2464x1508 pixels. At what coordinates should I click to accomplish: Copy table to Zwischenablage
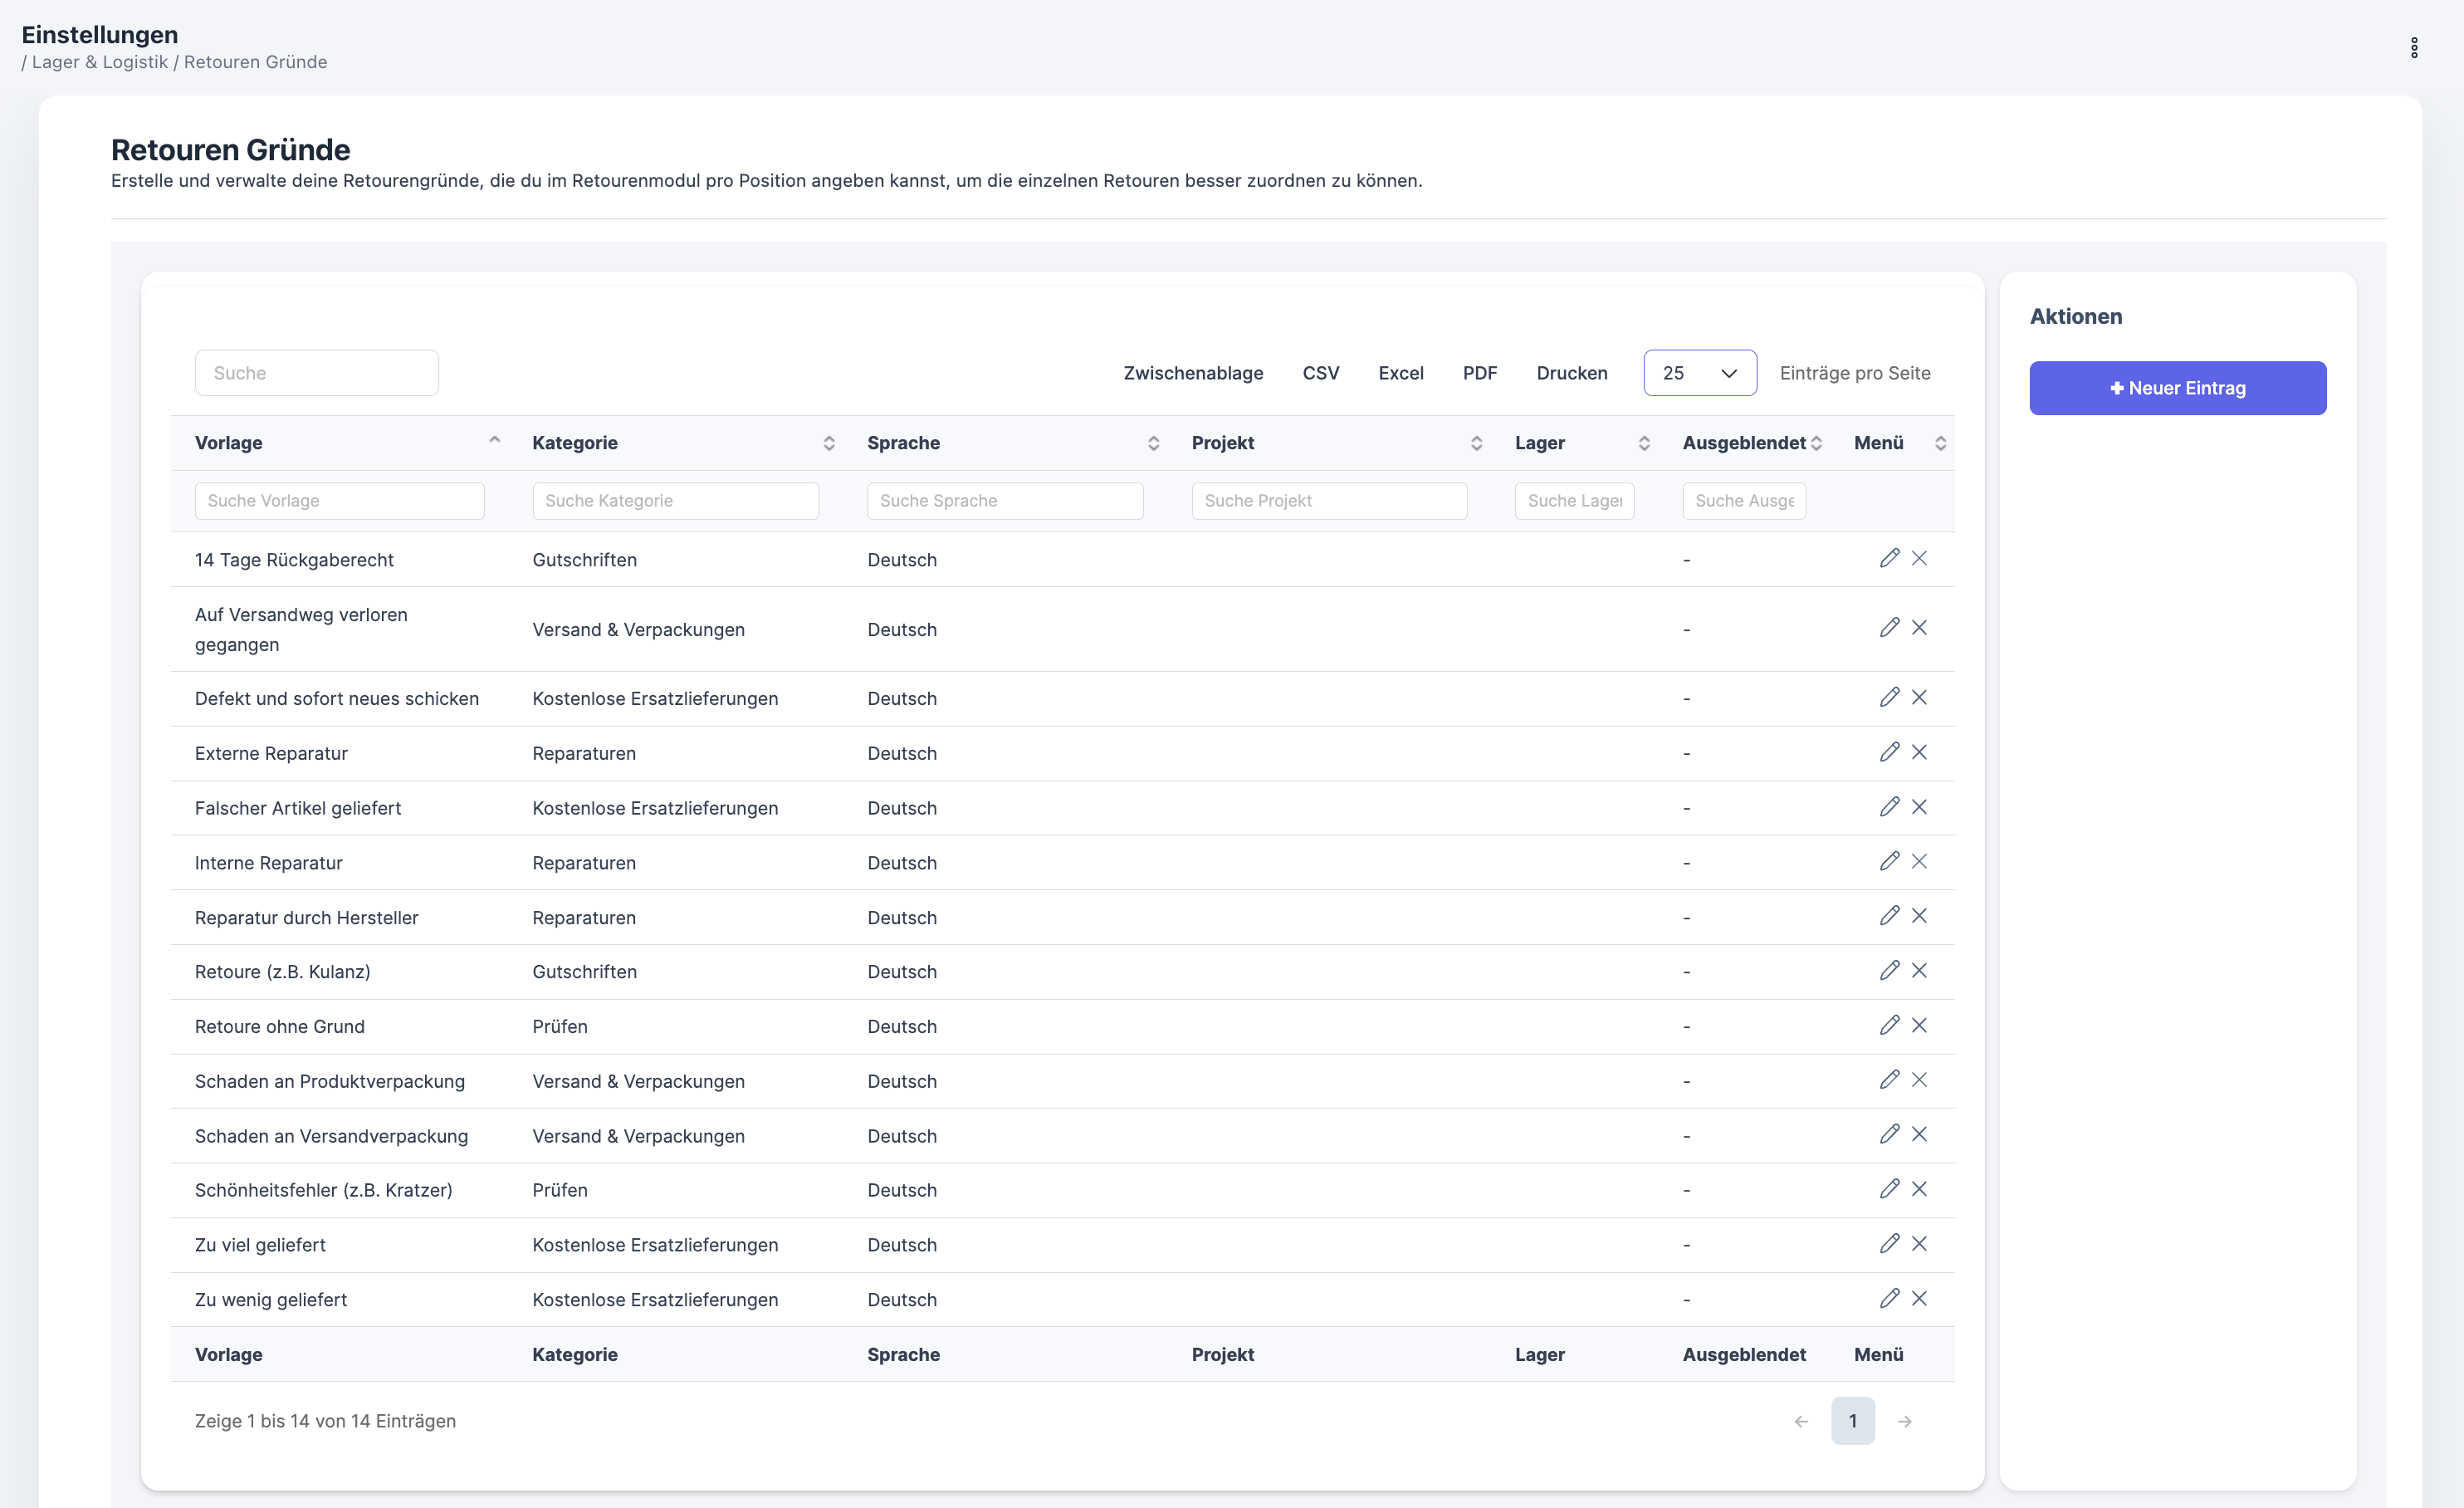tap(1193, 373)
